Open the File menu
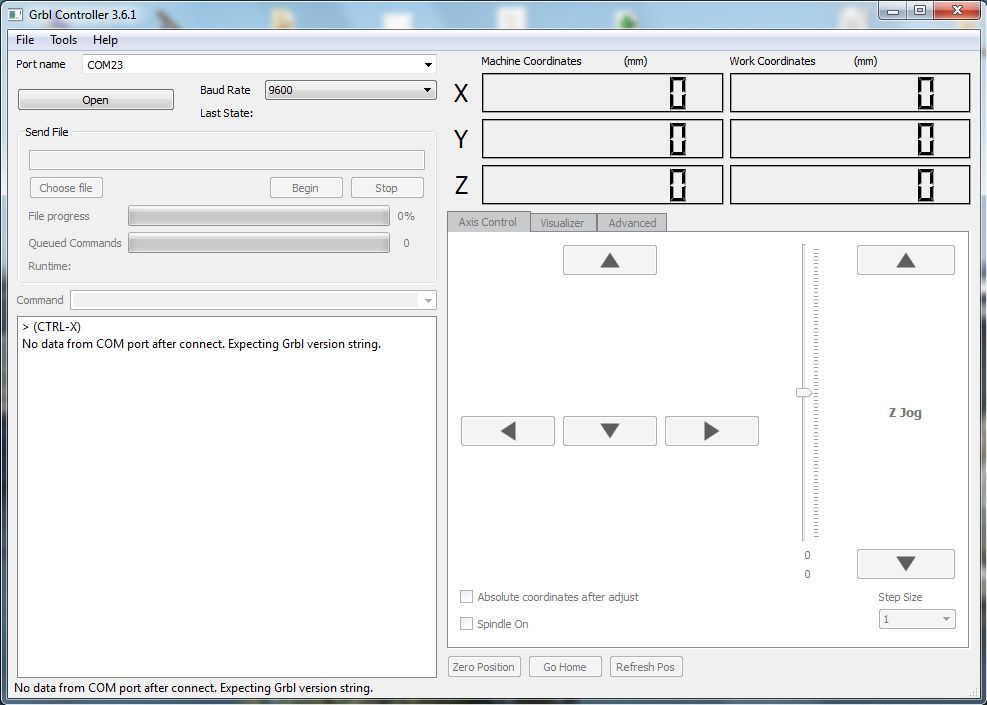The image size is (987, 705). coord(25,40)
